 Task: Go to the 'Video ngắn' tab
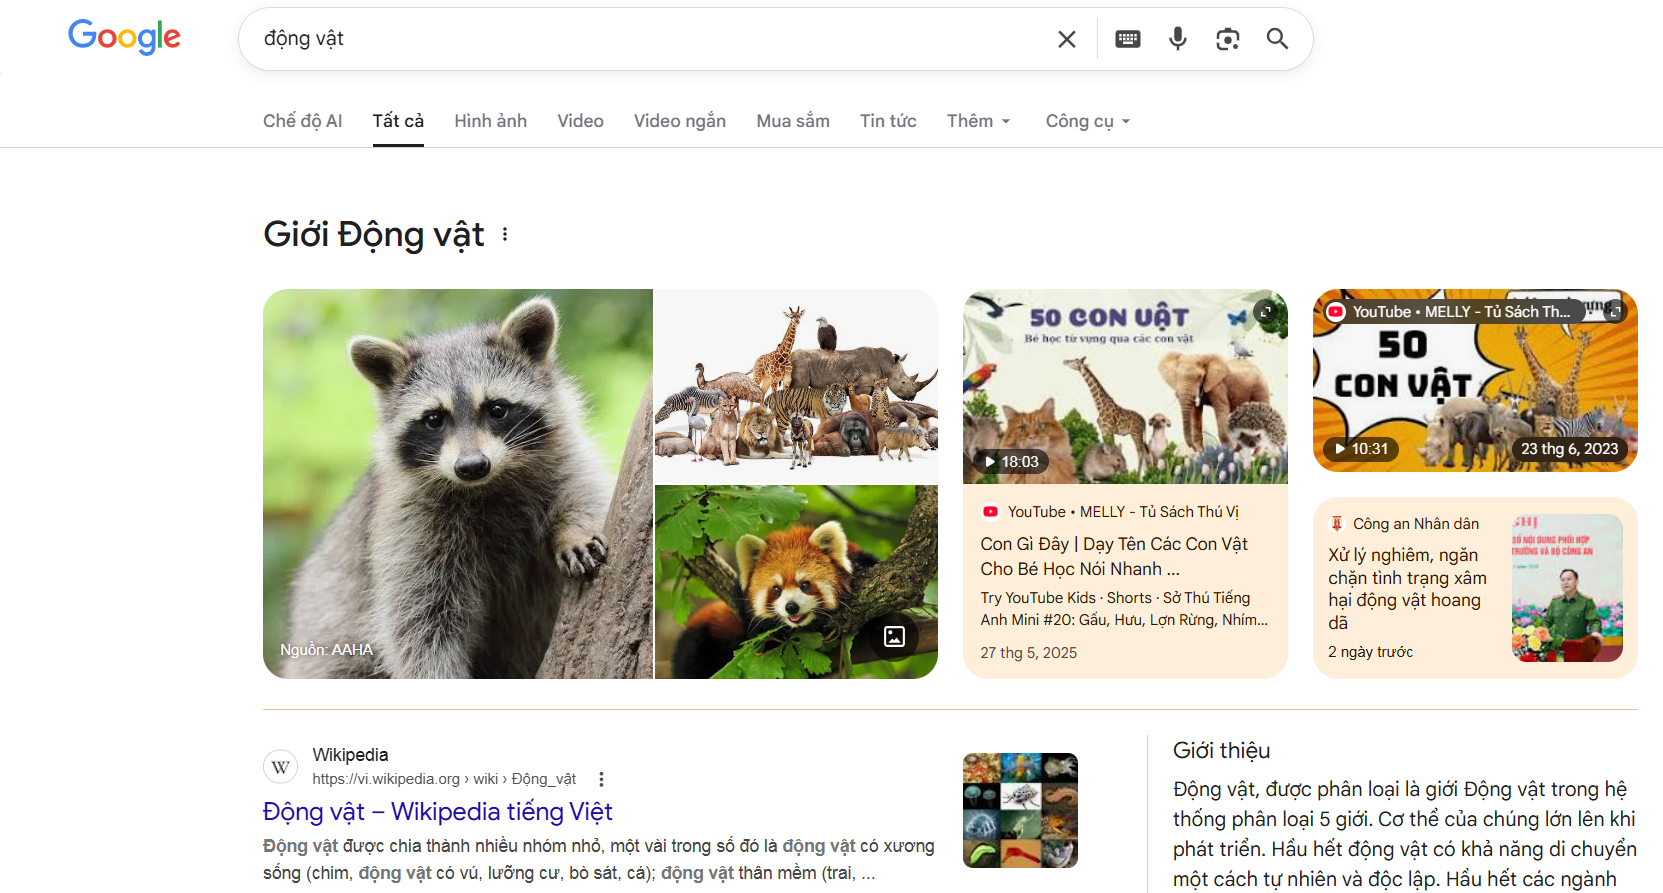[680, 121]
